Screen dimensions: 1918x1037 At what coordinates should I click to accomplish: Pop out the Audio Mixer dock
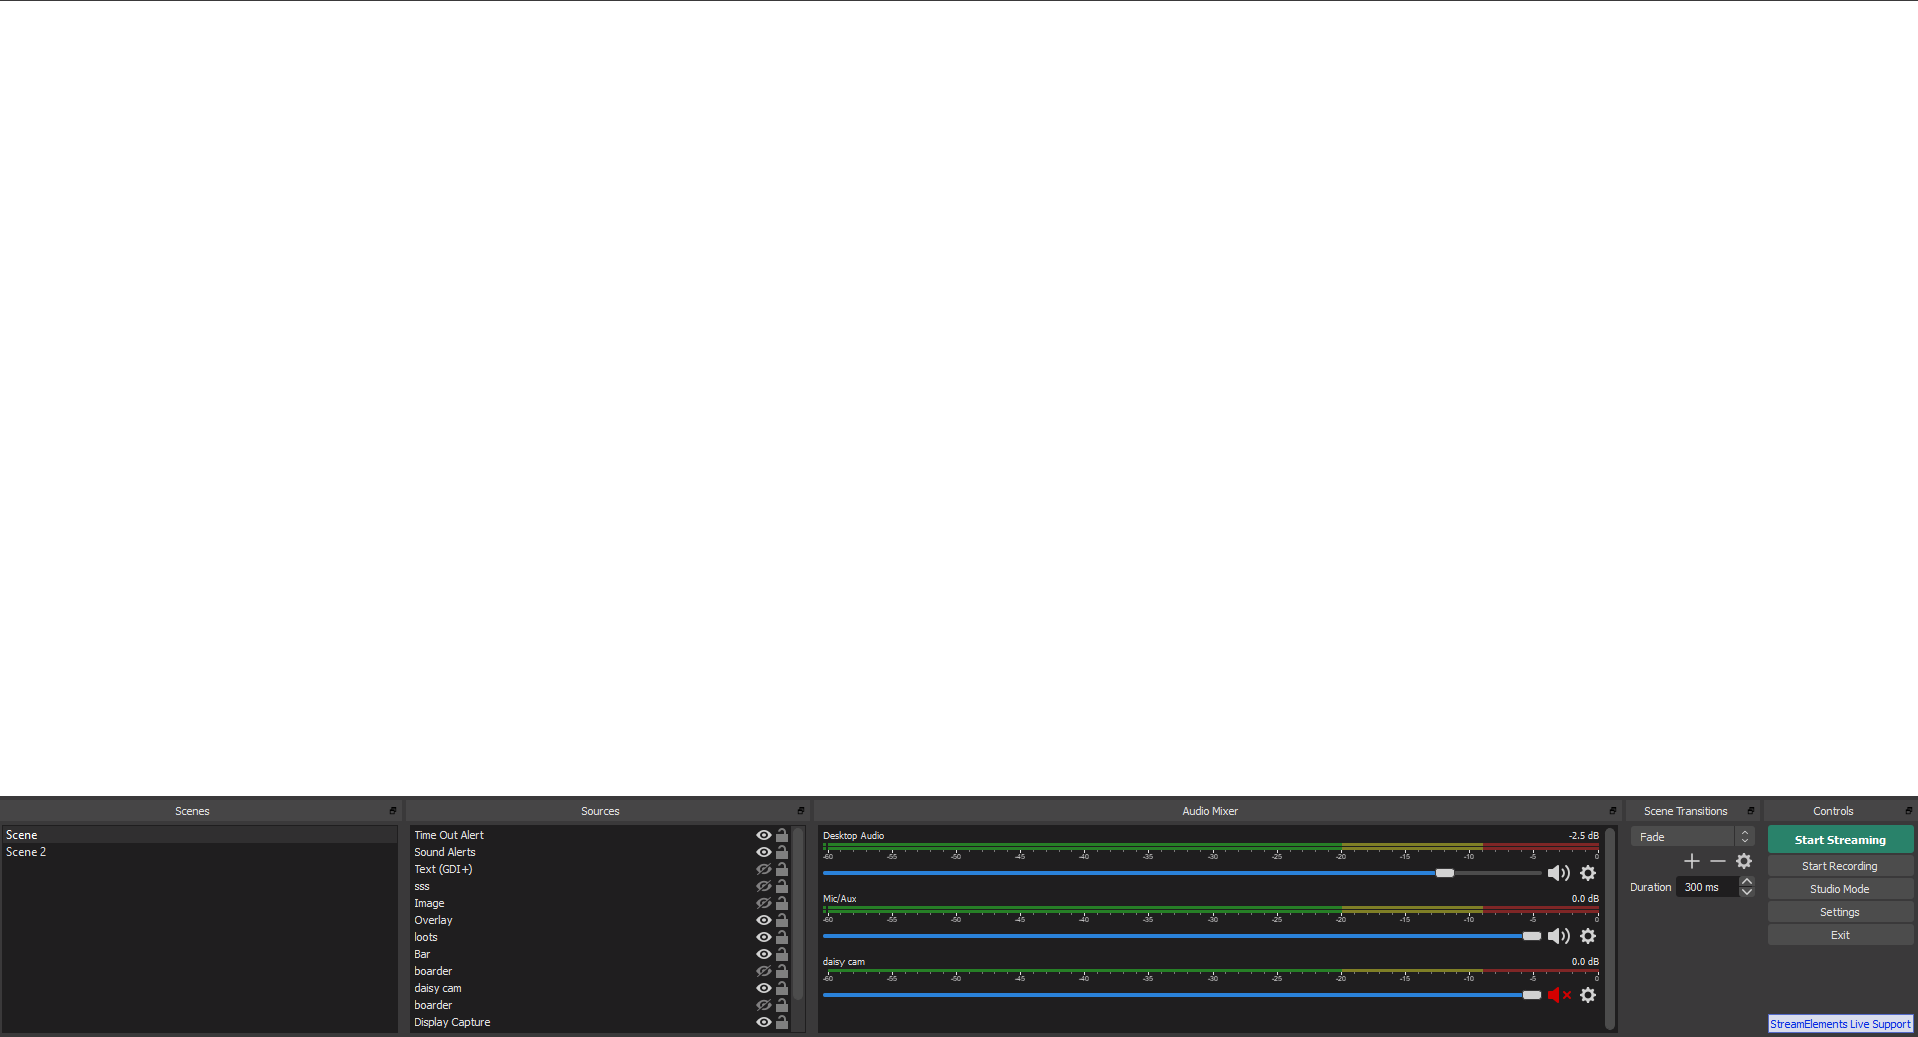(x=1612, y=811)
